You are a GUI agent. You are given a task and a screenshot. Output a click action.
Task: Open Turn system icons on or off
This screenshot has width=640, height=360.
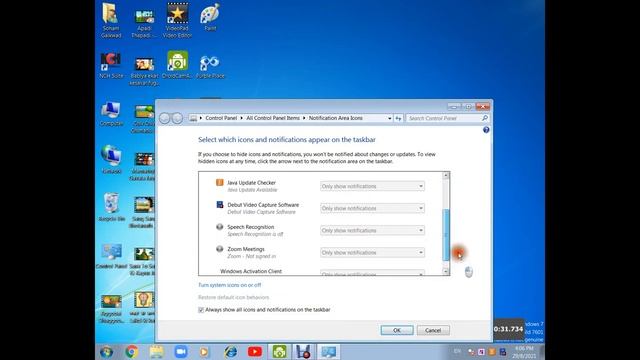coord(229,285)
